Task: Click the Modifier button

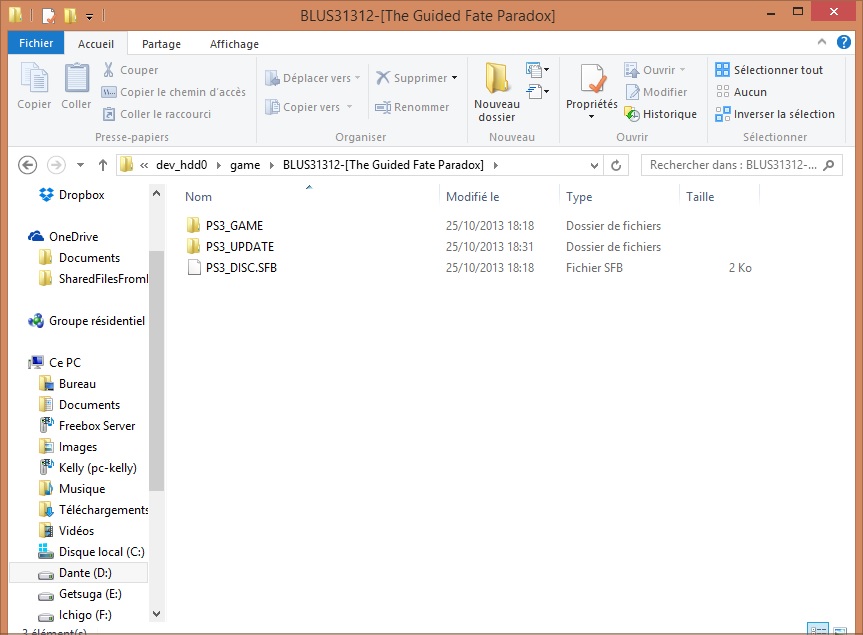Action: coord(656,92)
